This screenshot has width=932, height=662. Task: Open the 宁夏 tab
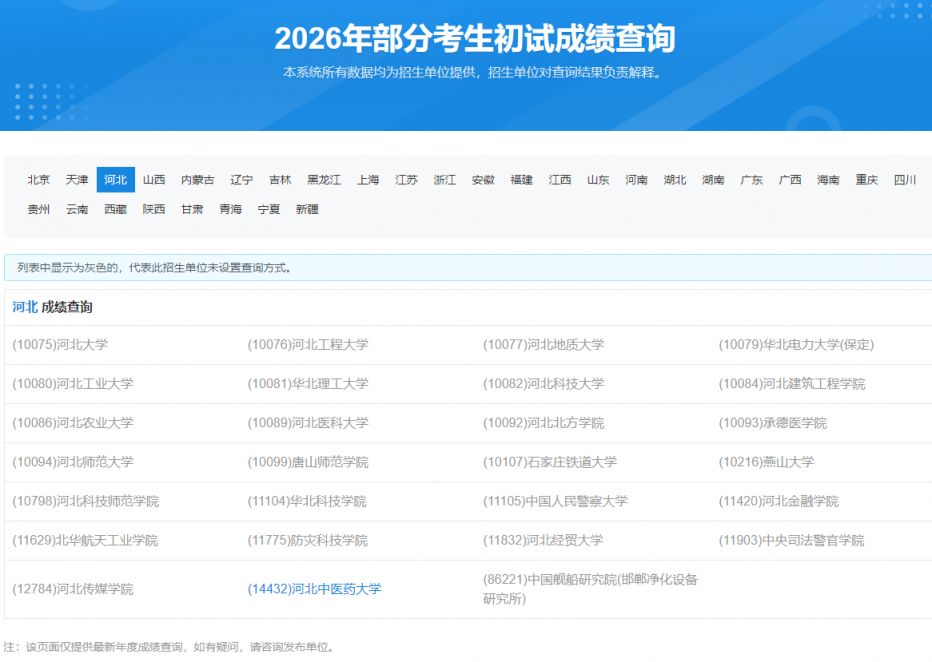269,209
